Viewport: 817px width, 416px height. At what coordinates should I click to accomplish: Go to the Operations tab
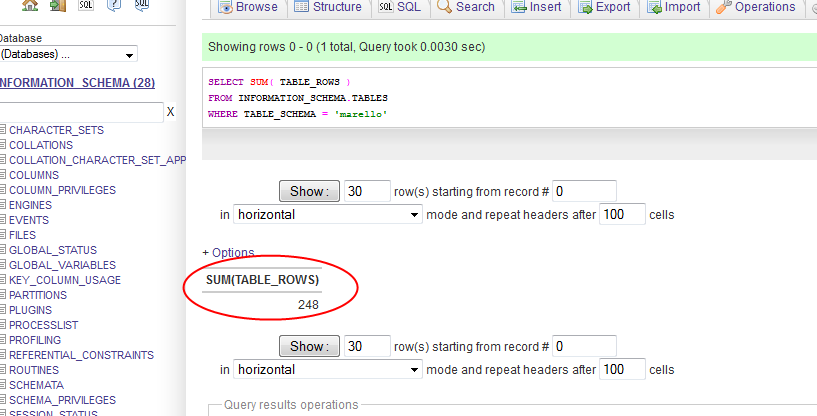click(755, 7)
